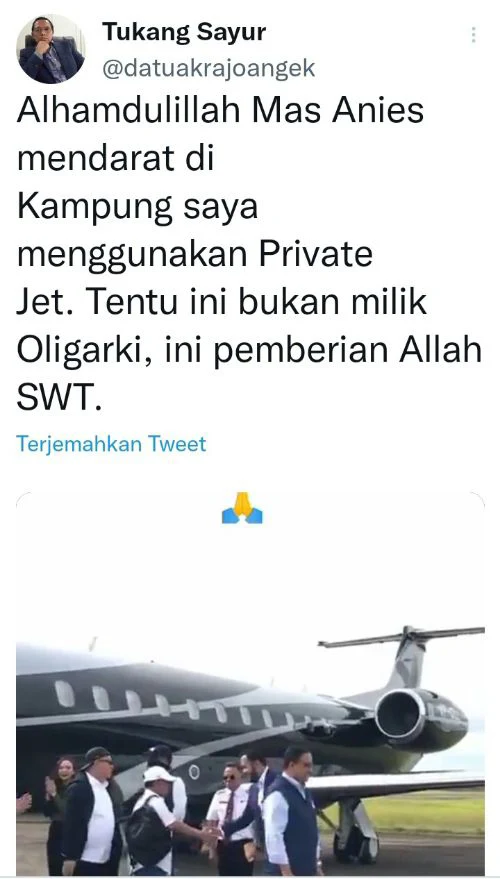Click the Terjemahkan Tweet link
The height and width of the screenshot is (879, 500).
[x=111, y=443]
